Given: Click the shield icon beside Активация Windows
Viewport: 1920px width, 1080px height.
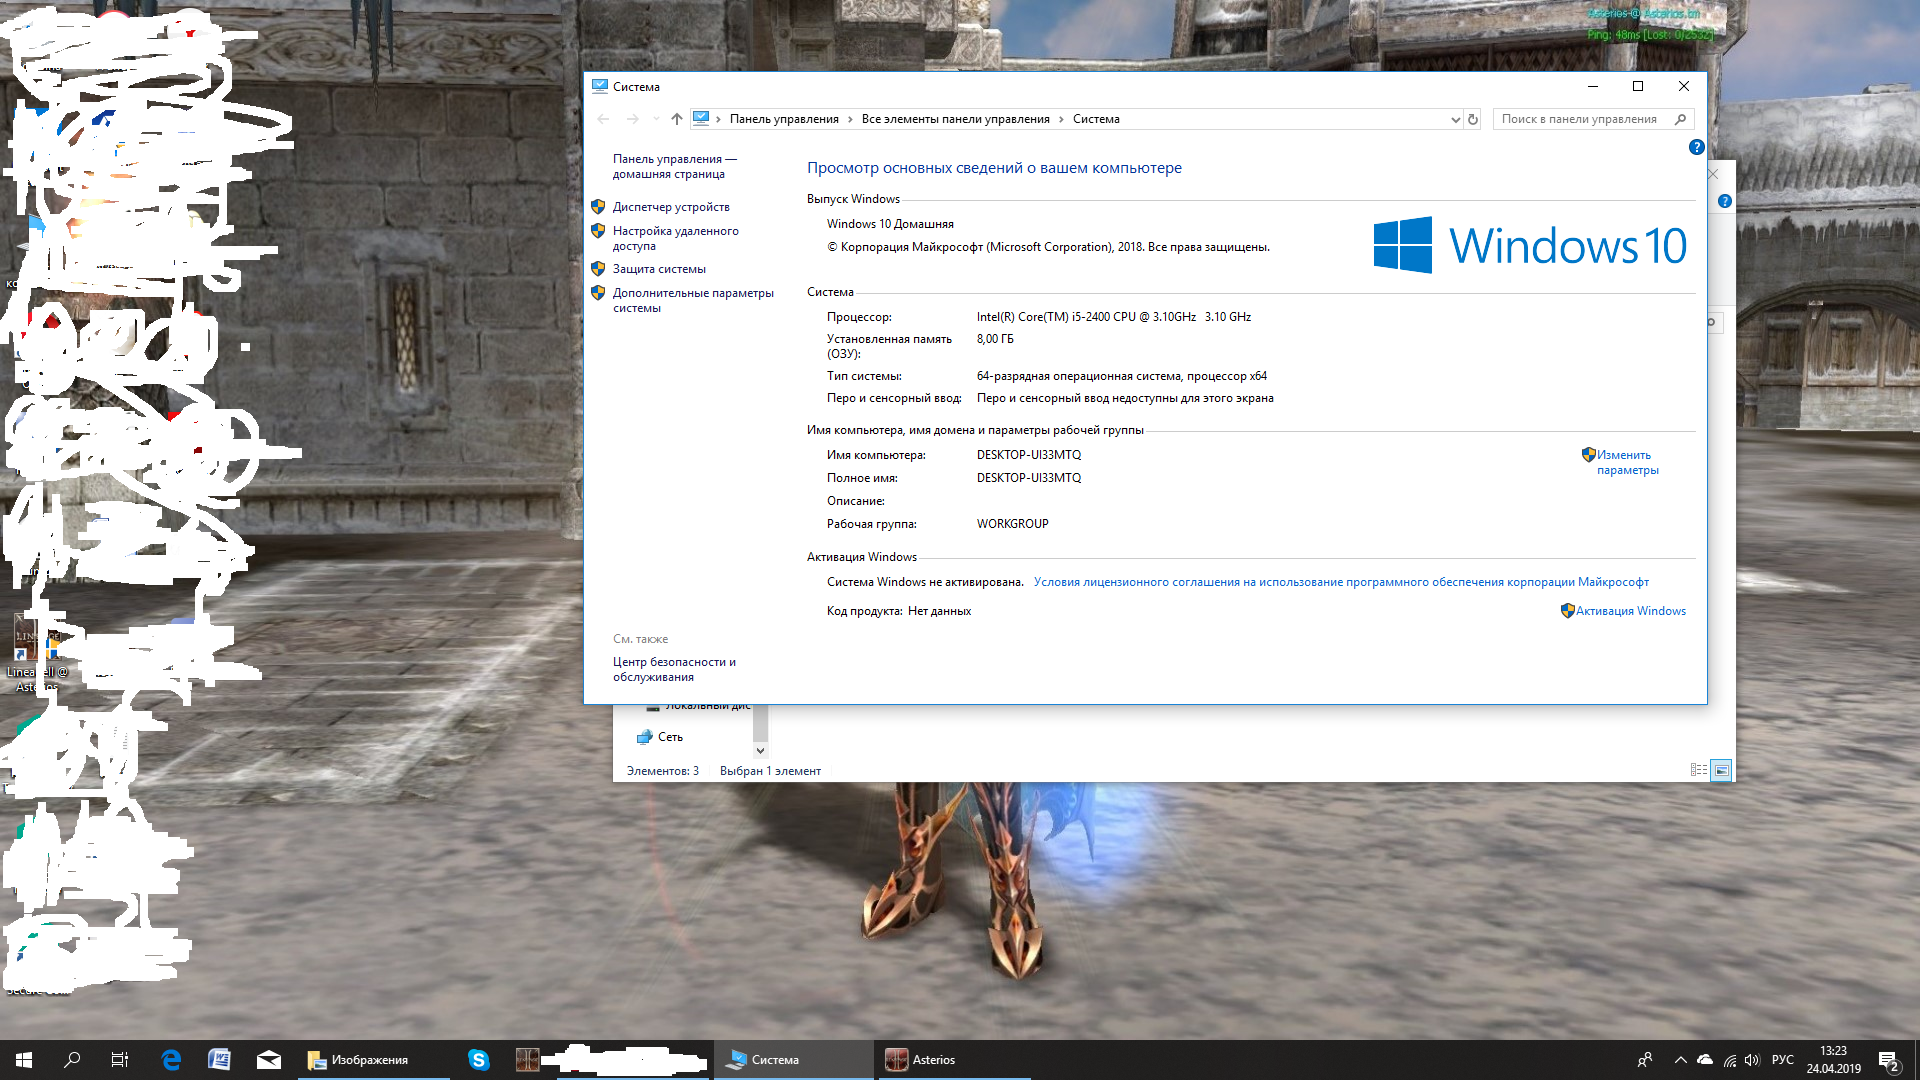Looking at the screenshot, I should (1567, 611).
